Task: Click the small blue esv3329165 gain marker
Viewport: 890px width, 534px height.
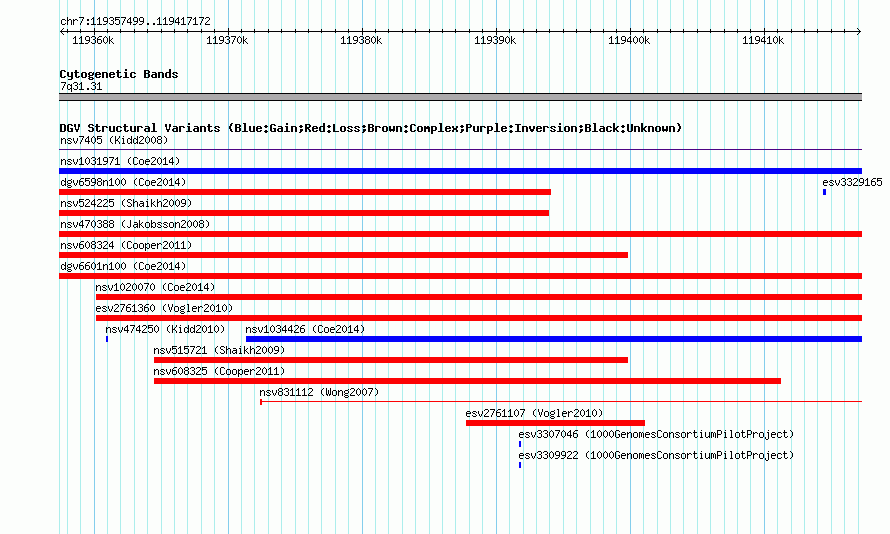Action: [824, 192]
